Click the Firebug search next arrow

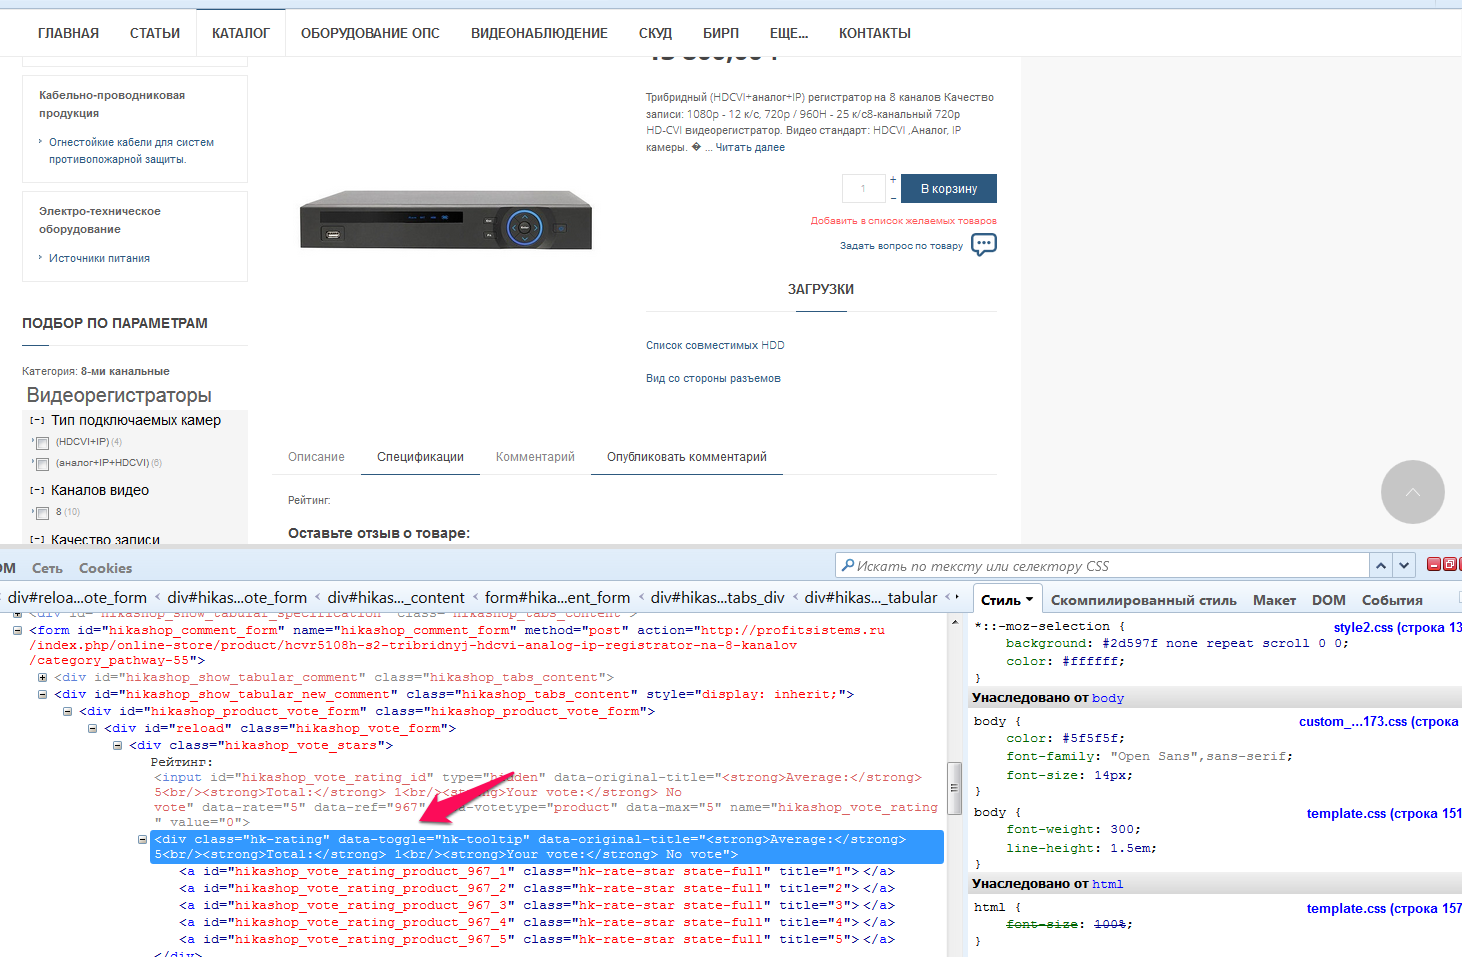1404,566
